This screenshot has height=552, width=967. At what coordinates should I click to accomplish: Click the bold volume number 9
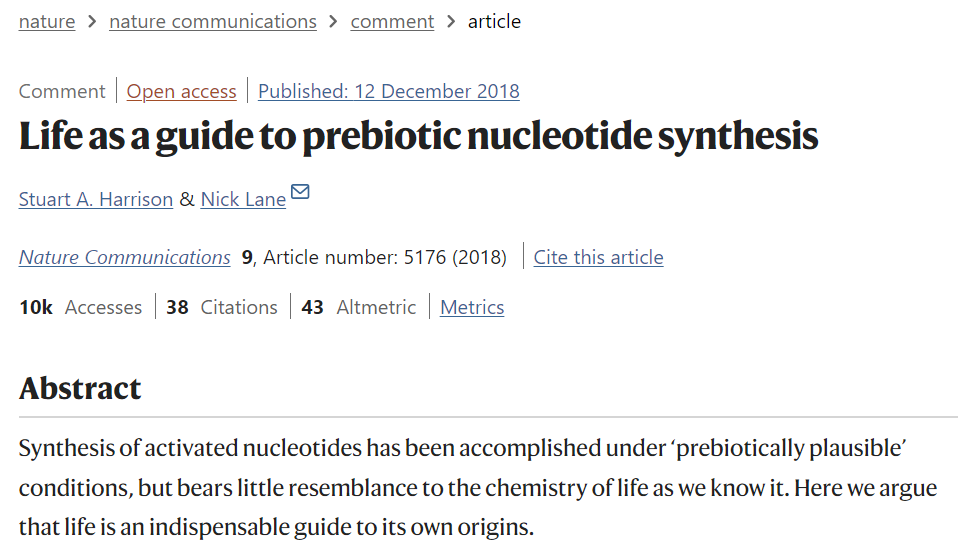click(247, 257)
